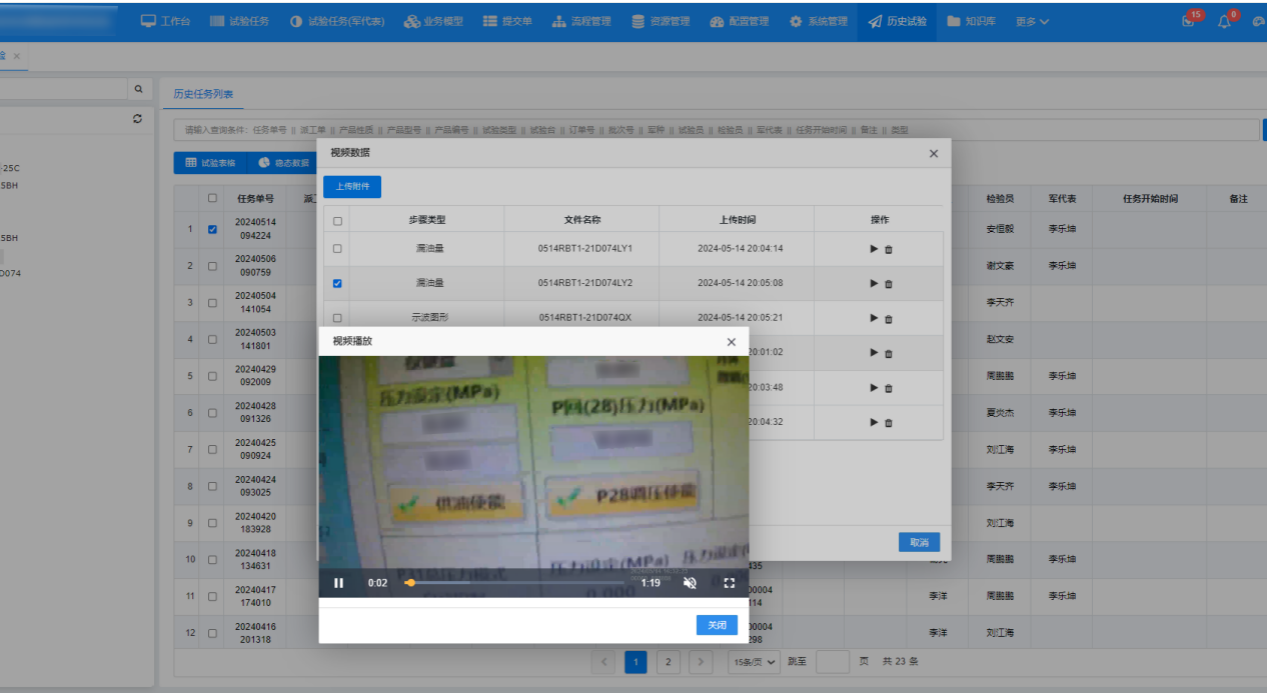This screenshot has width=1267, height=693.
Task: Select page 1 in pagination
Action: pos(636,662)
